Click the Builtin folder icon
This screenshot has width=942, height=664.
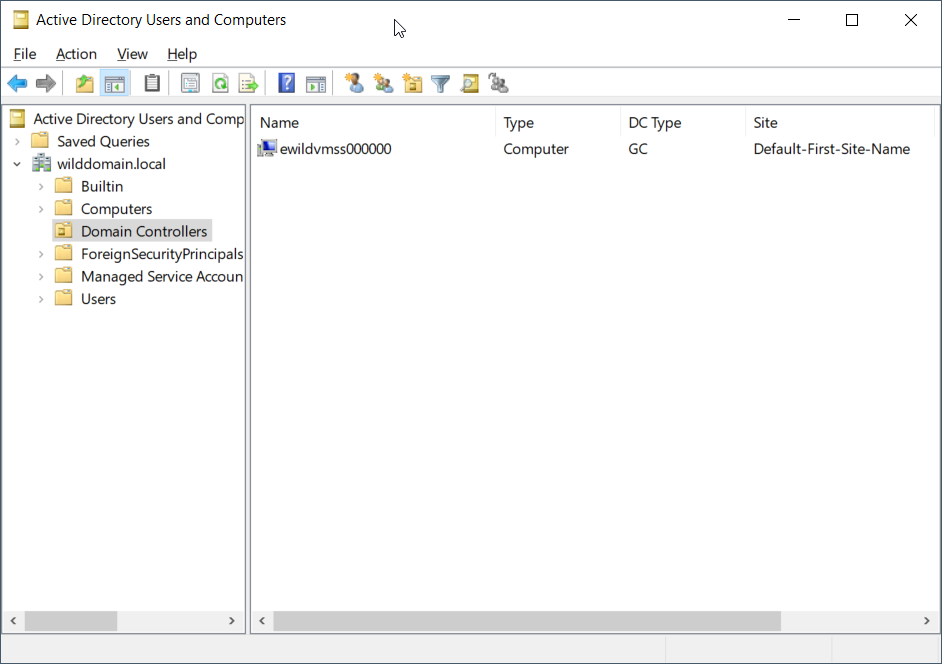tap(64, 186)
